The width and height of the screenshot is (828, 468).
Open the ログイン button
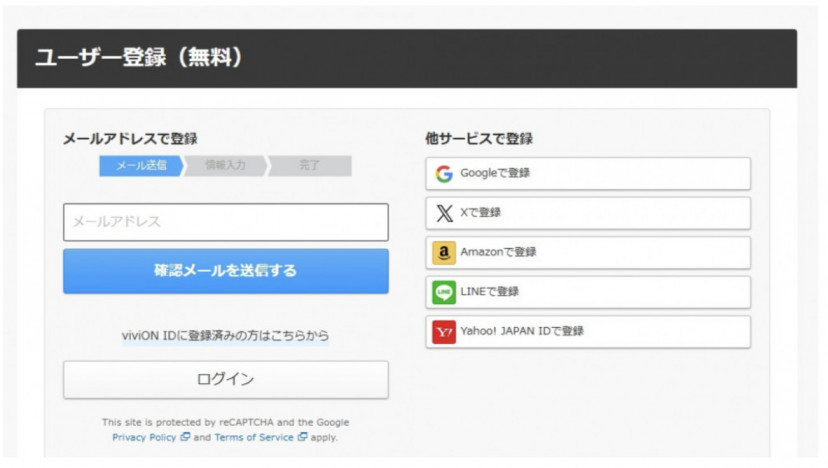pyautogui.click(x=225, y=379)
